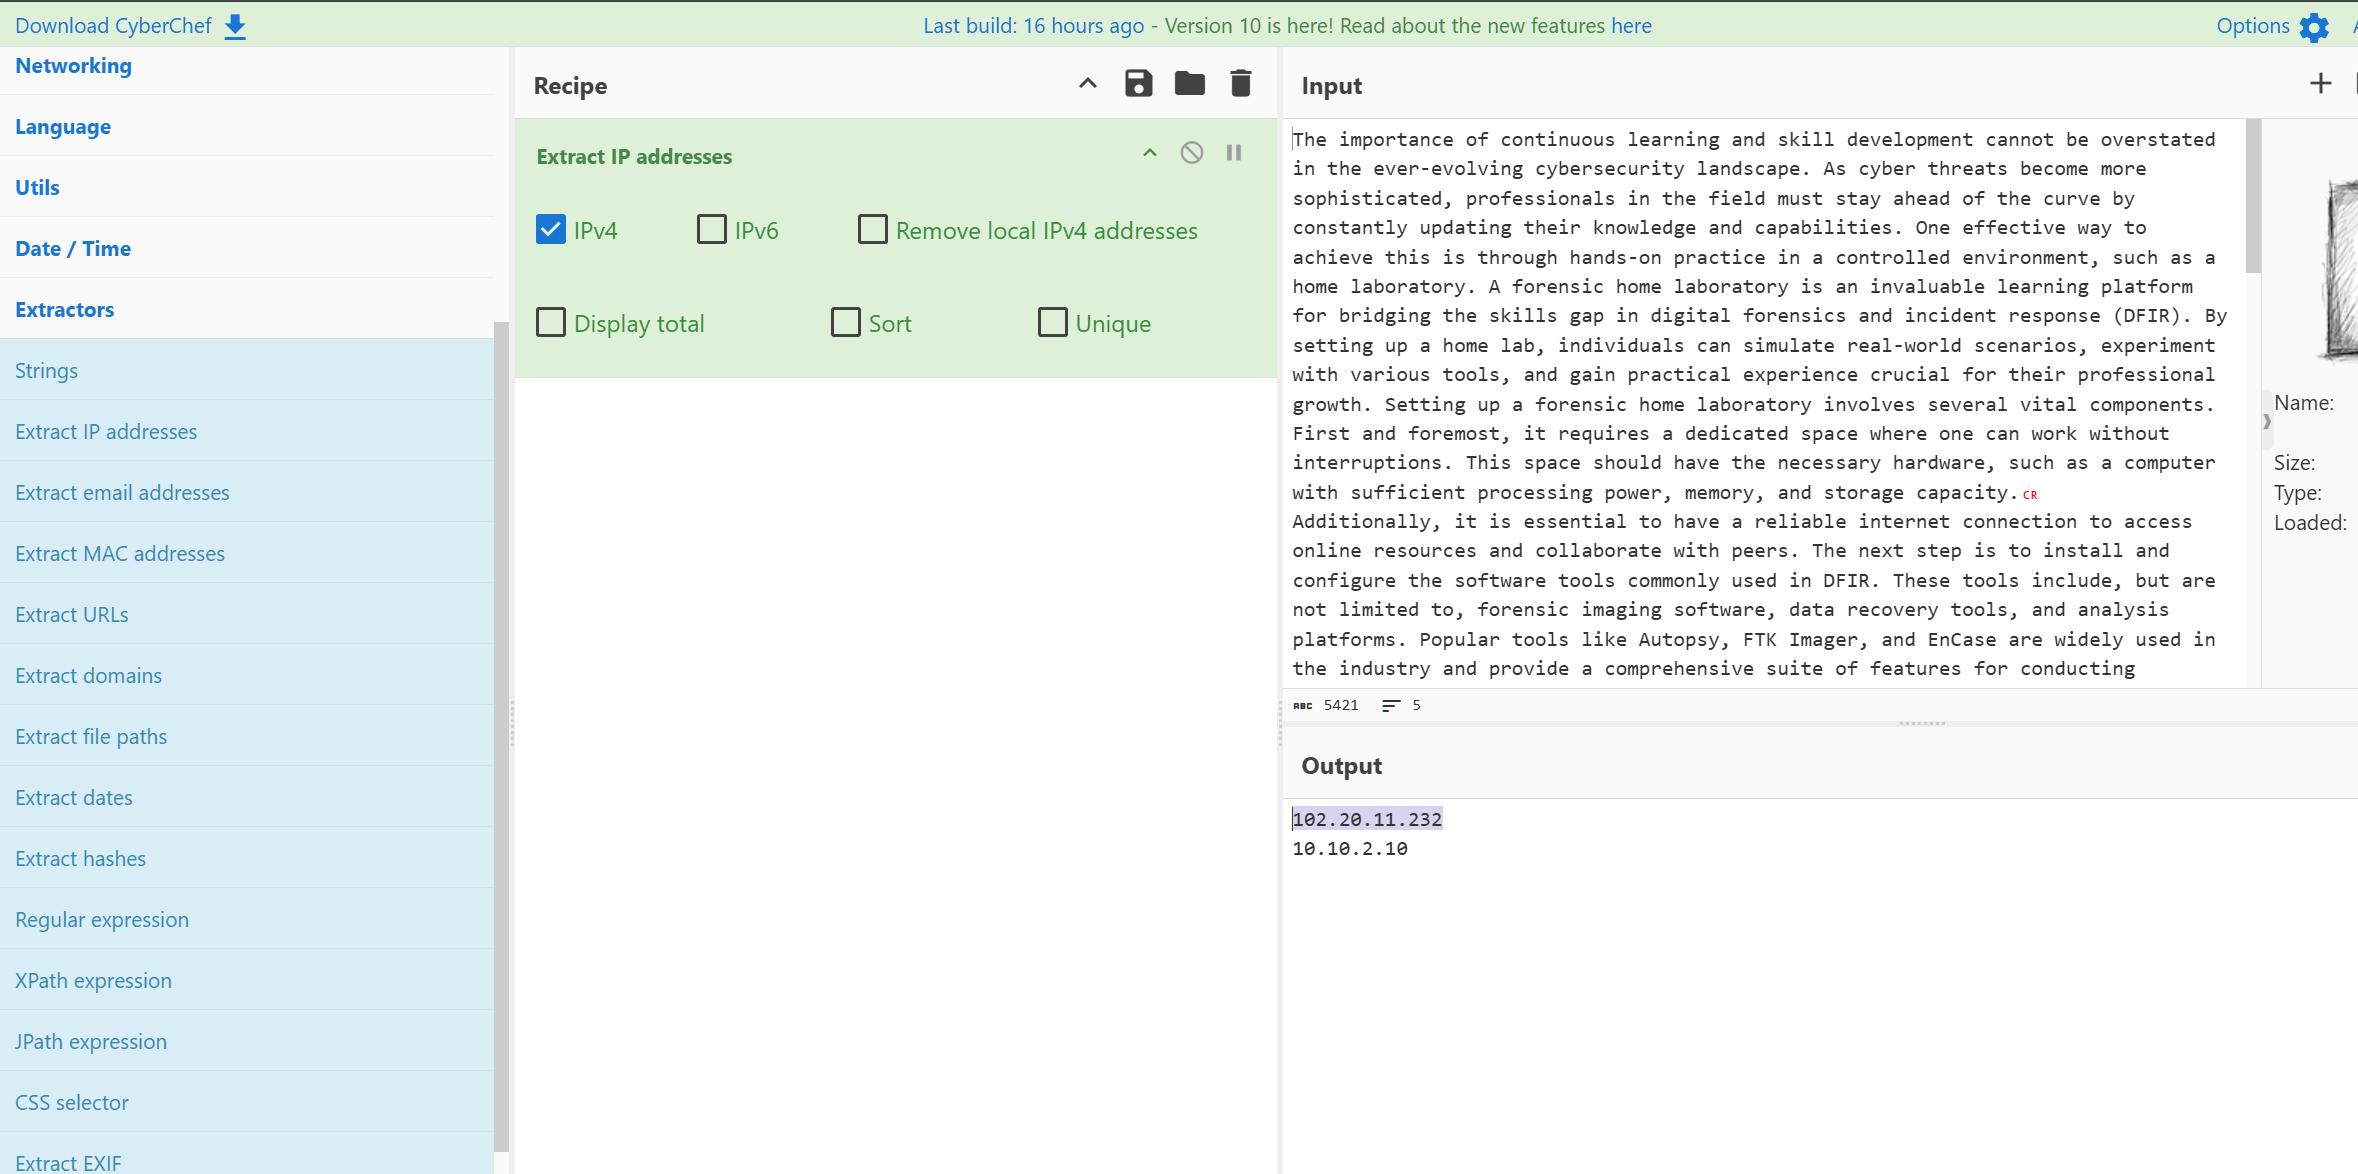
Task: Enable the Unique checkbox
Action: coord(1053,323)
